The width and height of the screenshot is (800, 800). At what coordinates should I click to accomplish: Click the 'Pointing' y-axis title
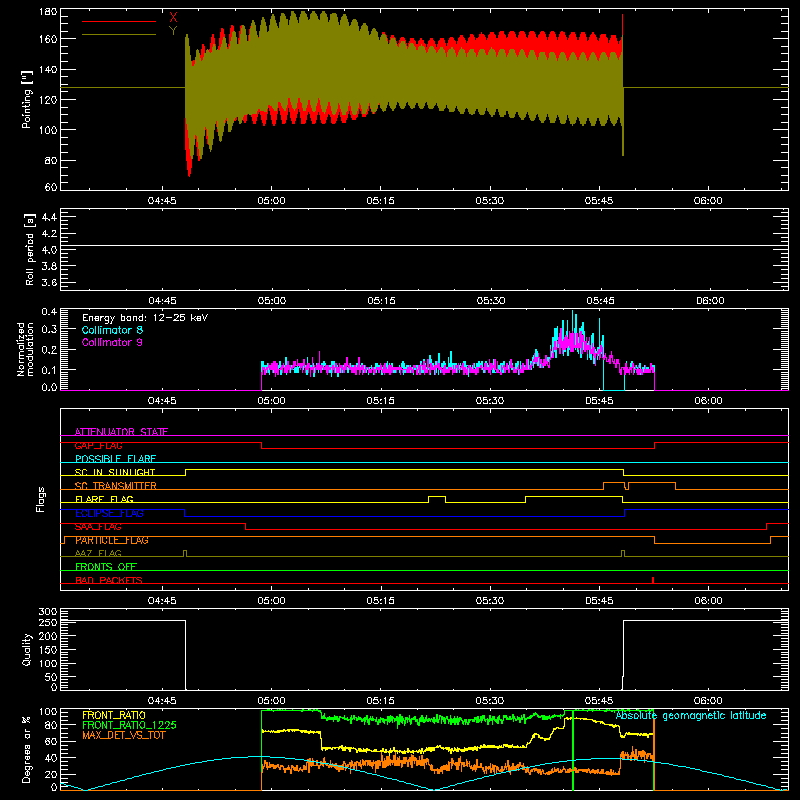(27, 99)
